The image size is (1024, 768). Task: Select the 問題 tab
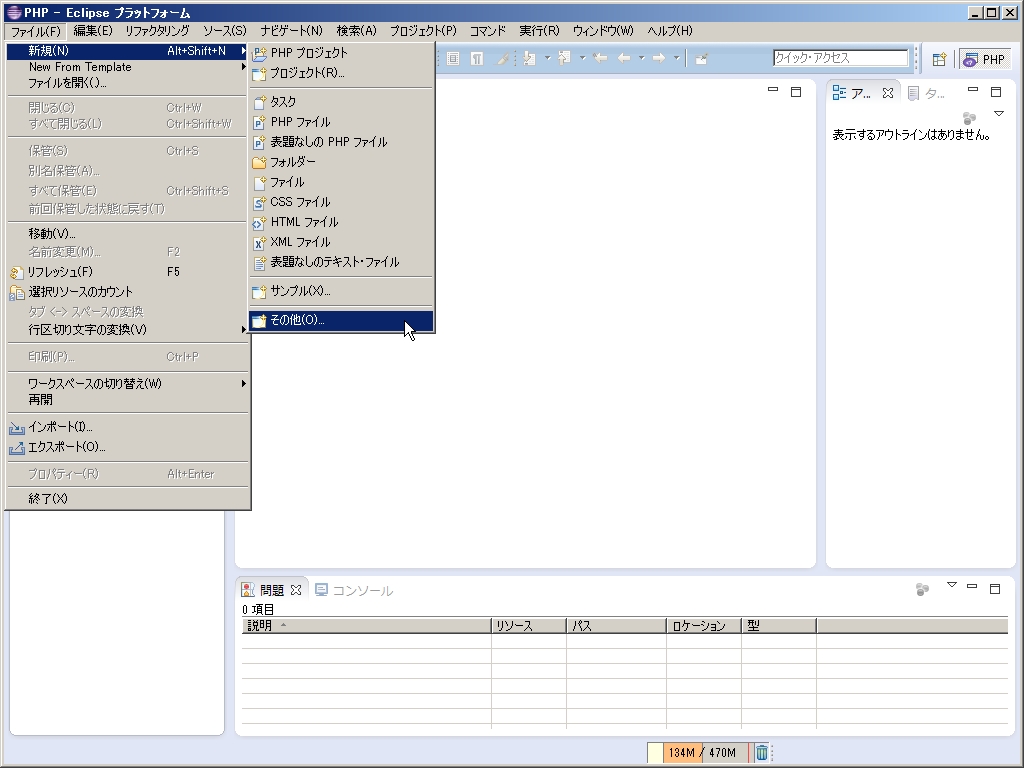pos(272,590)
